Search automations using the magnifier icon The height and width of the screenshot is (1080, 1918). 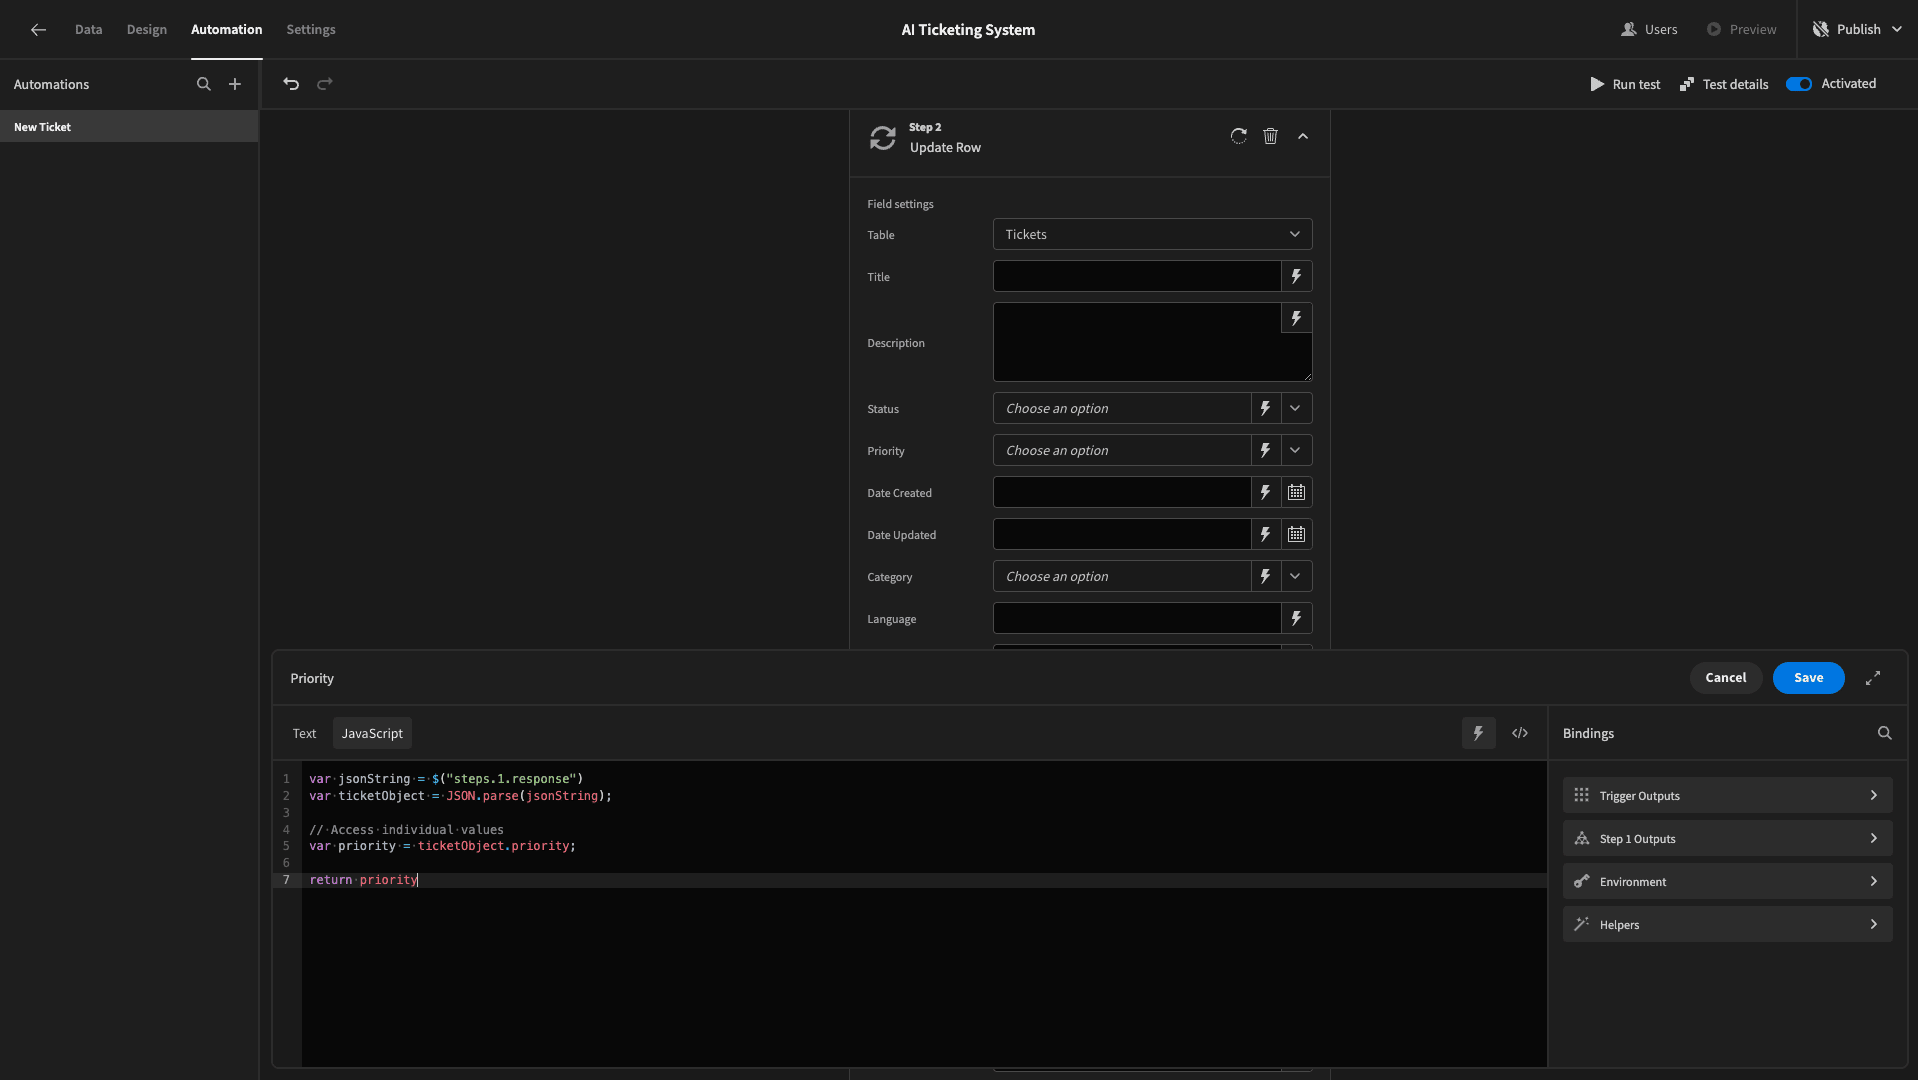(x=204, y=84)
